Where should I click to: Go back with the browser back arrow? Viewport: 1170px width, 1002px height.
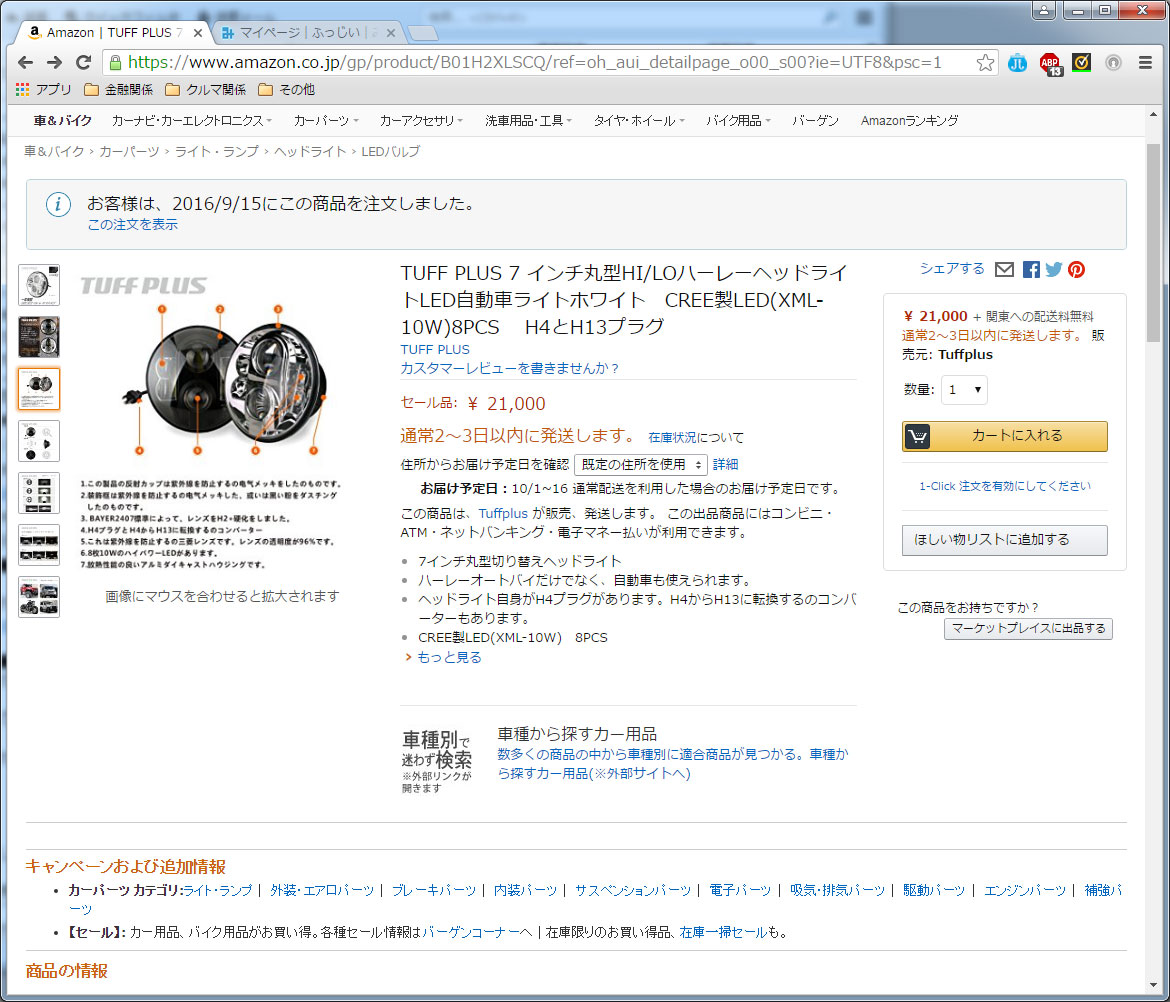[x=25, y=63]
